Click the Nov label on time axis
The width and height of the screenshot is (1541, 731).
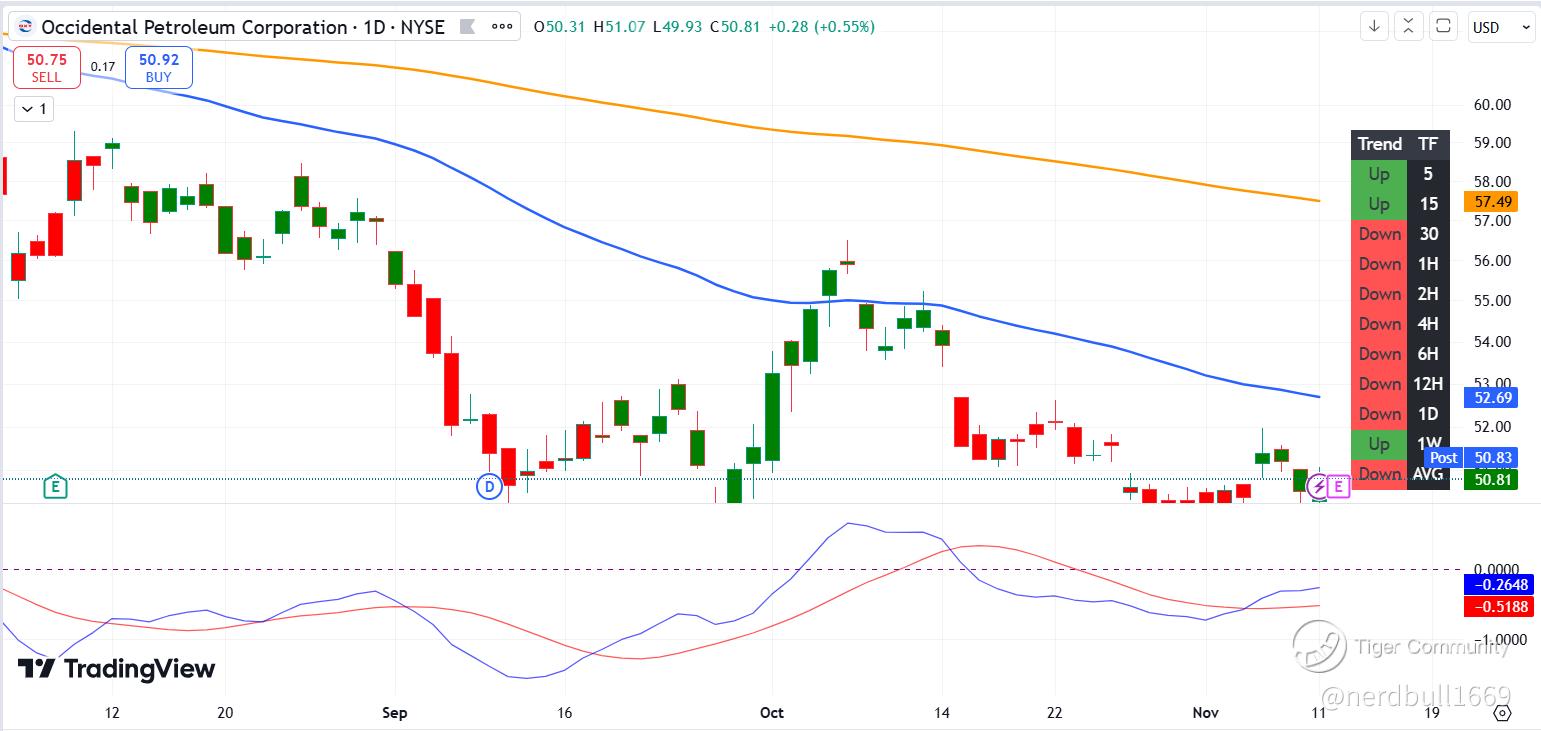pyautogui.click(x=1206, y=713)
